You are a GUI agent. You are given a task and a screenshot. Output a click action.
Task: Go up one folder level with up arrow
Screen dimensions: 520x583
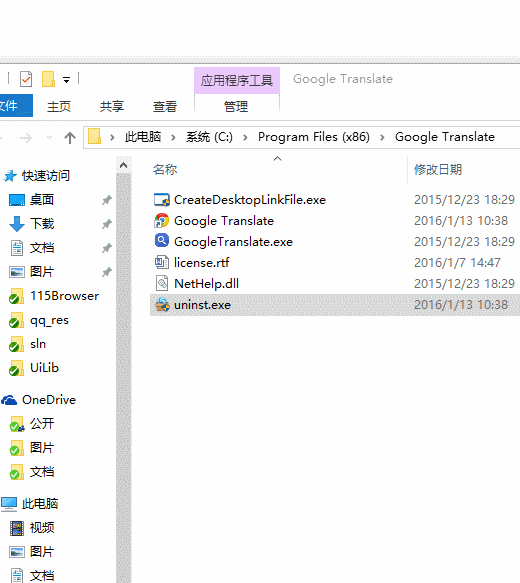tap(70, 138)
